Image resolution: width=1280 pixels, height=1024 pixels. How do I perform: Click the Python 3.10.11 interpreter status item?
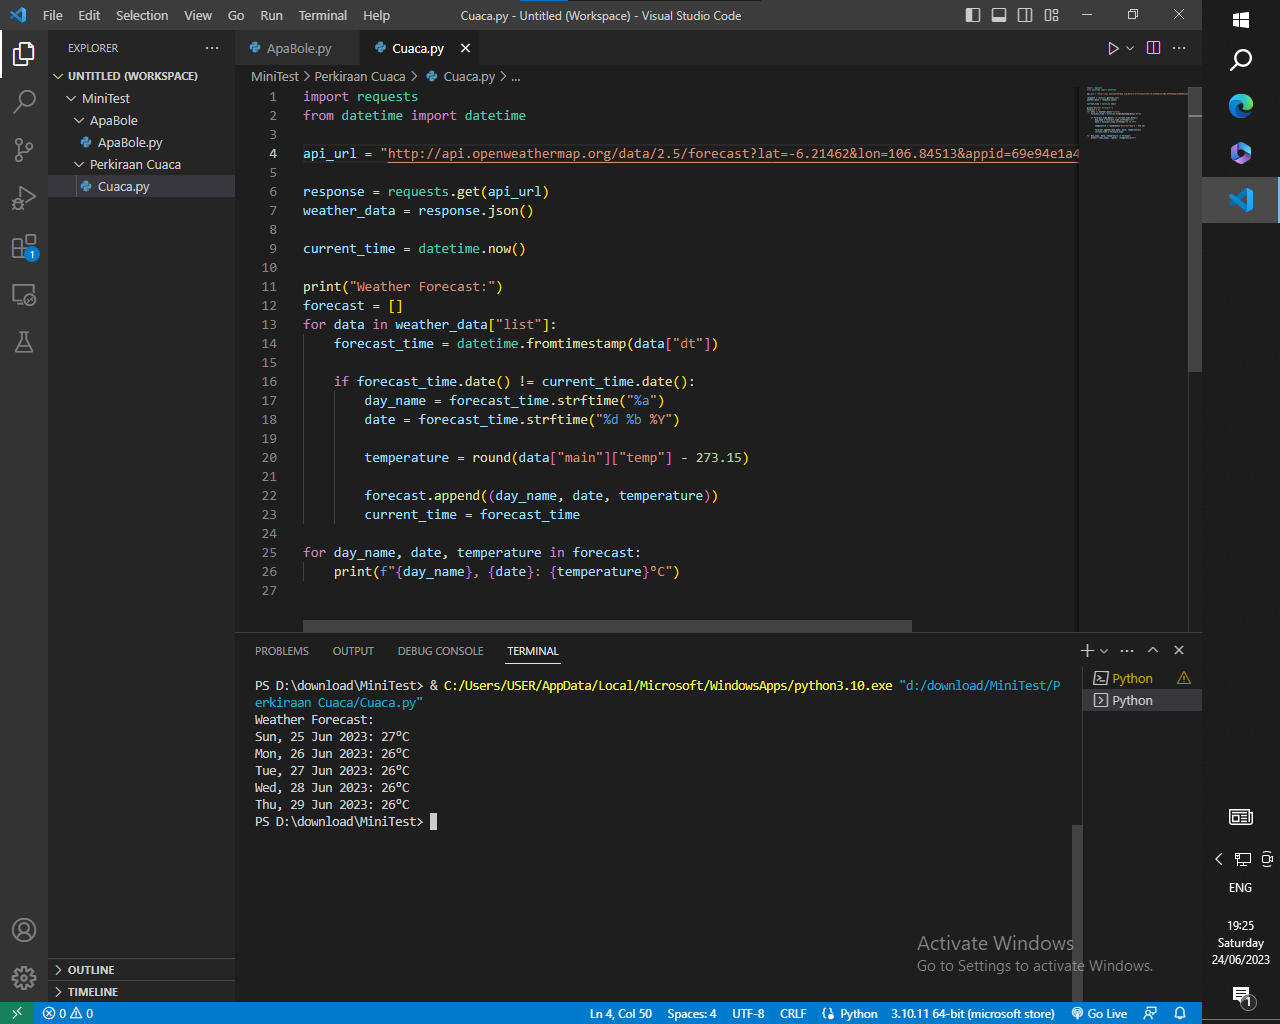coord(971,1013)
